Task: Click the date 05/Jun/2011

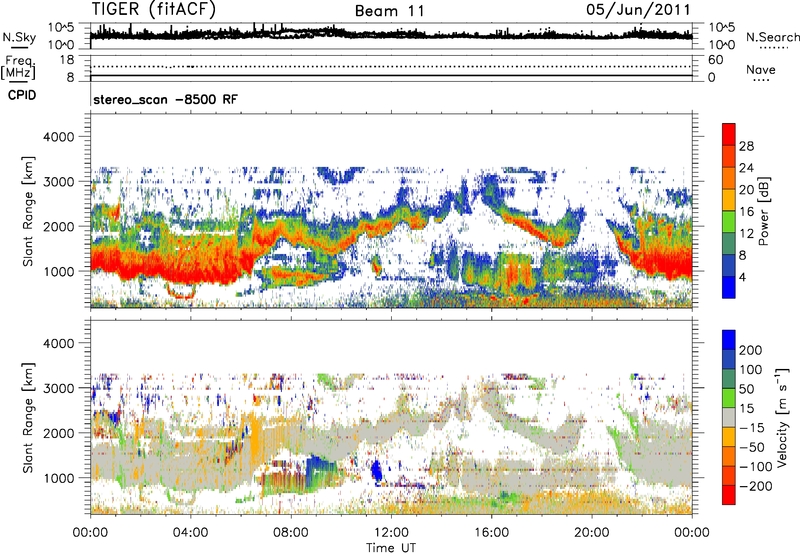Action: (638, 9)
